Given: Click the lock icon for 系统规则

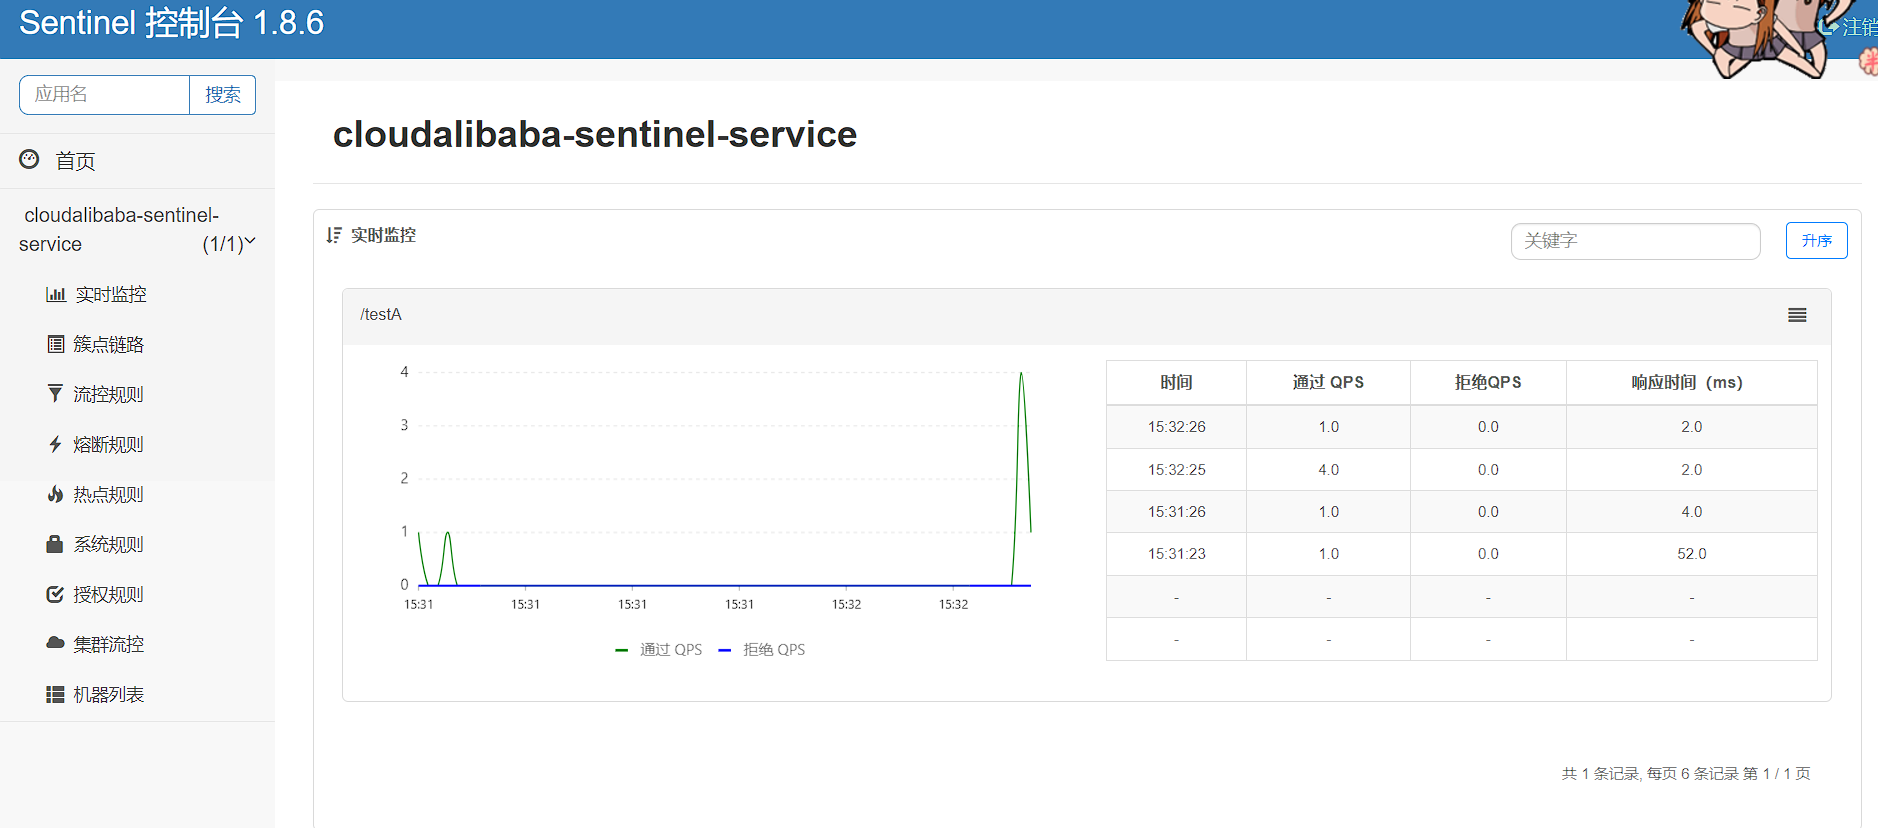Looking at the screenshot, I should click(55, 544).
